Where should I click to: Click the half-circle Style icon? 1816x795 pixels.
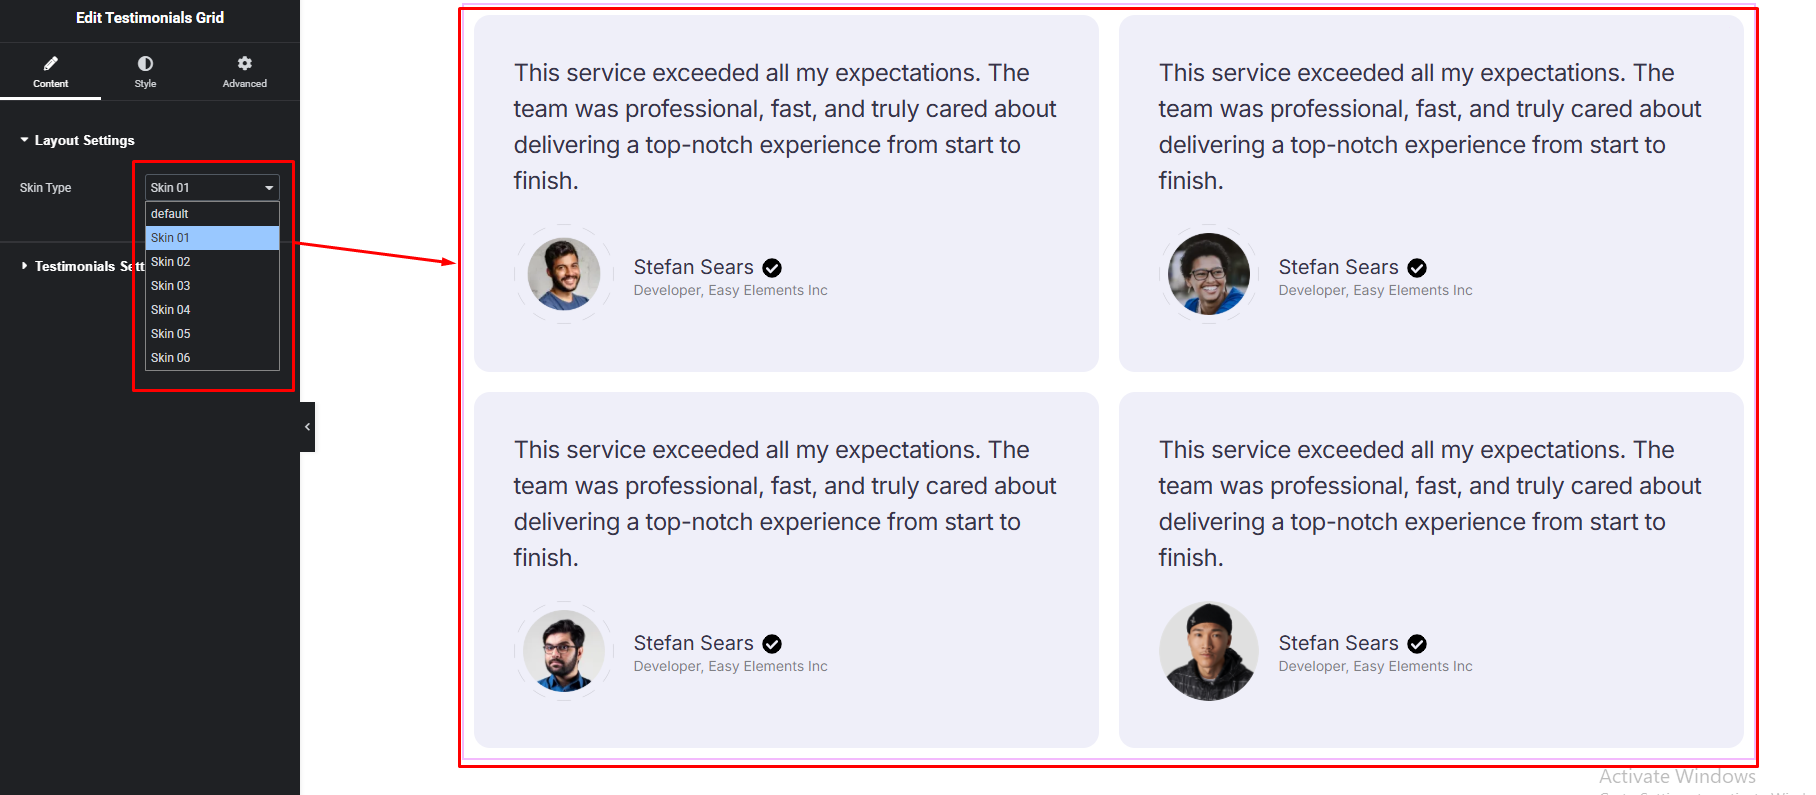[145, 63]
